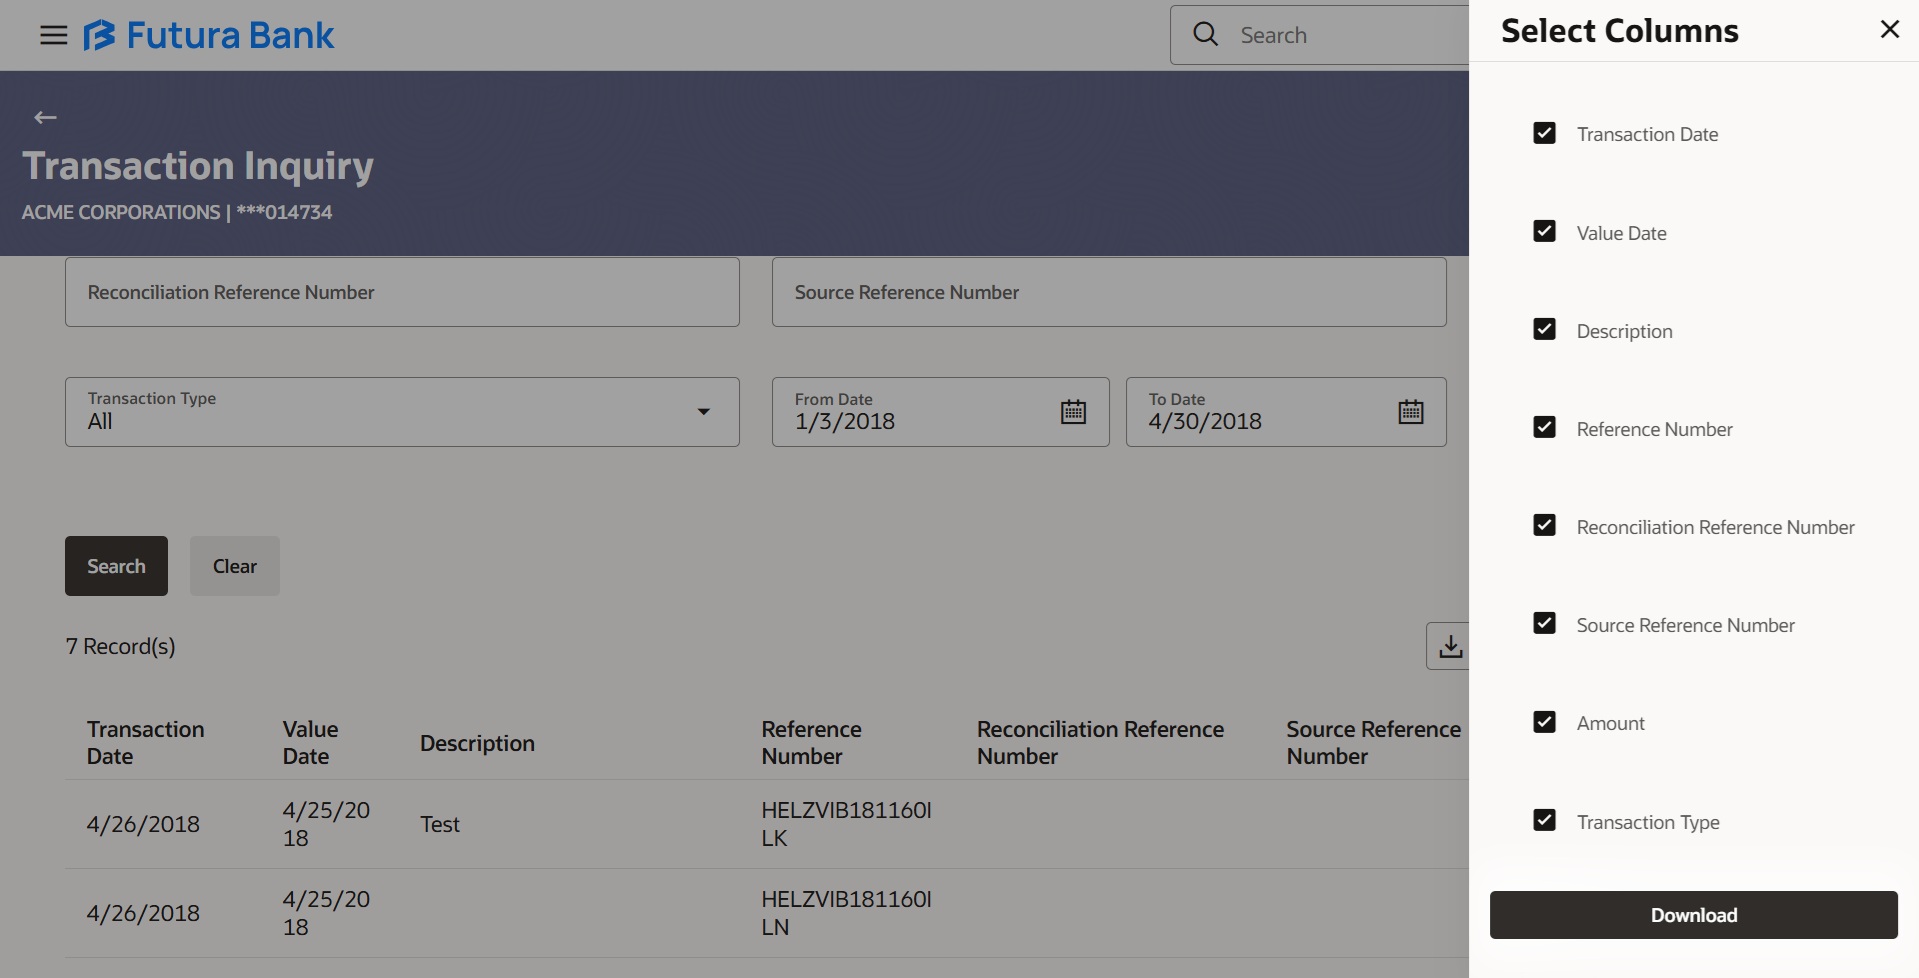Click the Reconciliation Reference Number table header
Screen dimensions: 1919x978
(1100, 743)
